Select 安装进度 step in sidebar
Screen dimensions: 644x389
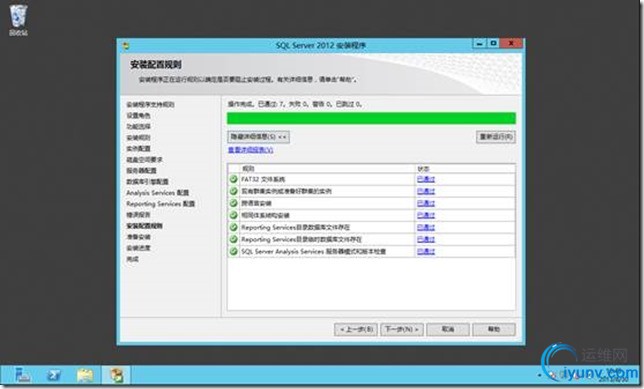138,248
